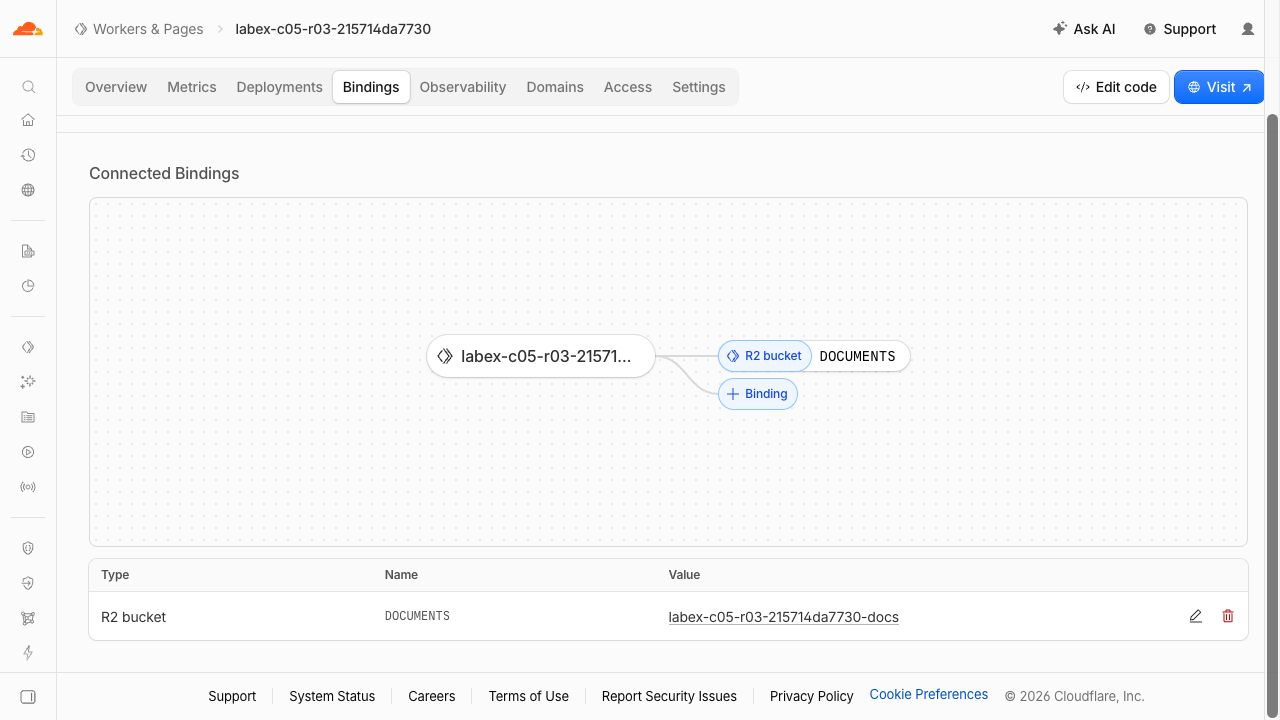Switch to the Settings tab
Image resolution: width=1280 pixels, height=720 pixels.
point(699,87)
